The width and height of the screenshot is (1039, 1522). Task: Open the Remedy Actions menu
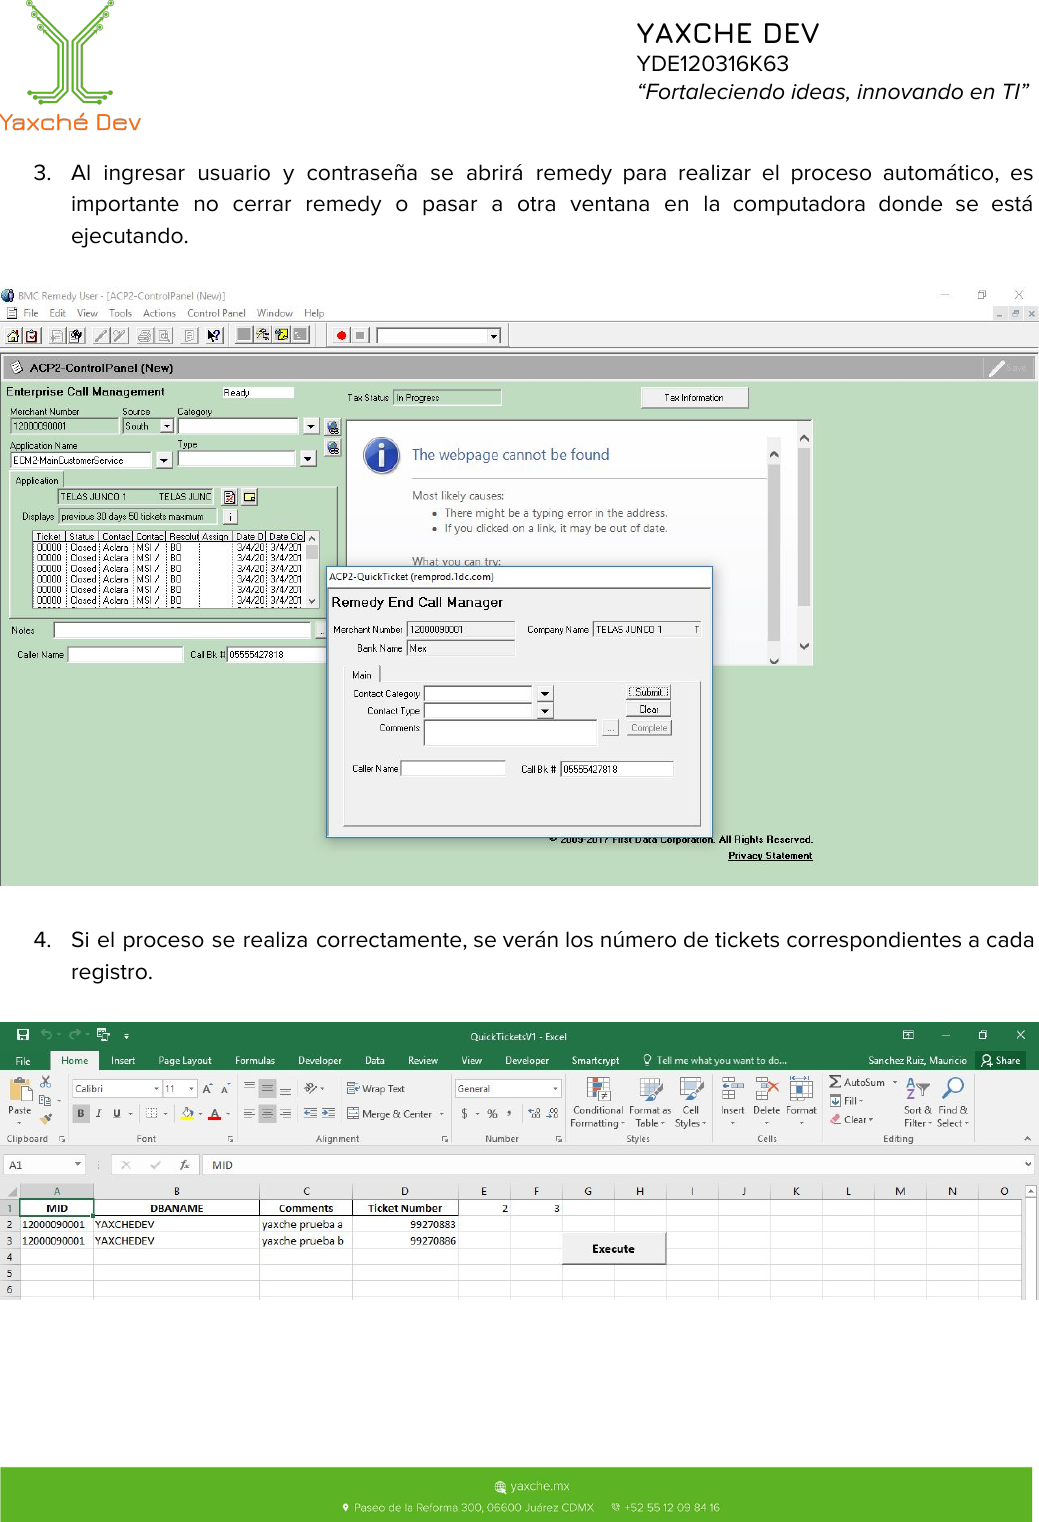[x=159, y=313]
